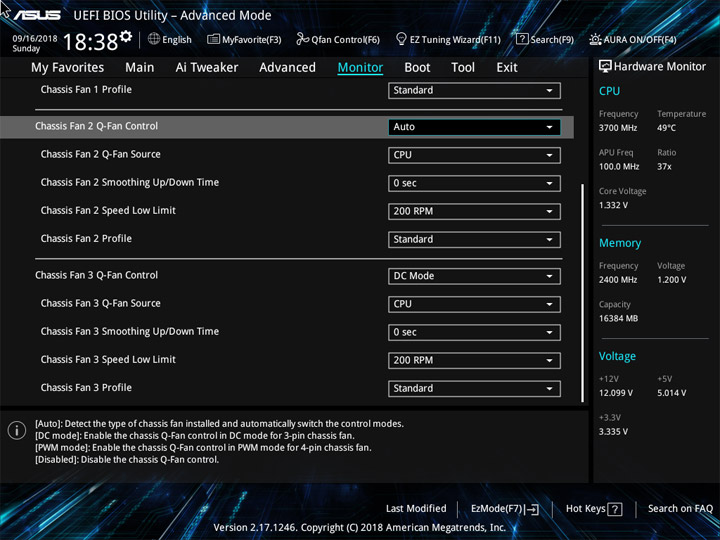
Task: Open the Boot tab
Action: 417,68
